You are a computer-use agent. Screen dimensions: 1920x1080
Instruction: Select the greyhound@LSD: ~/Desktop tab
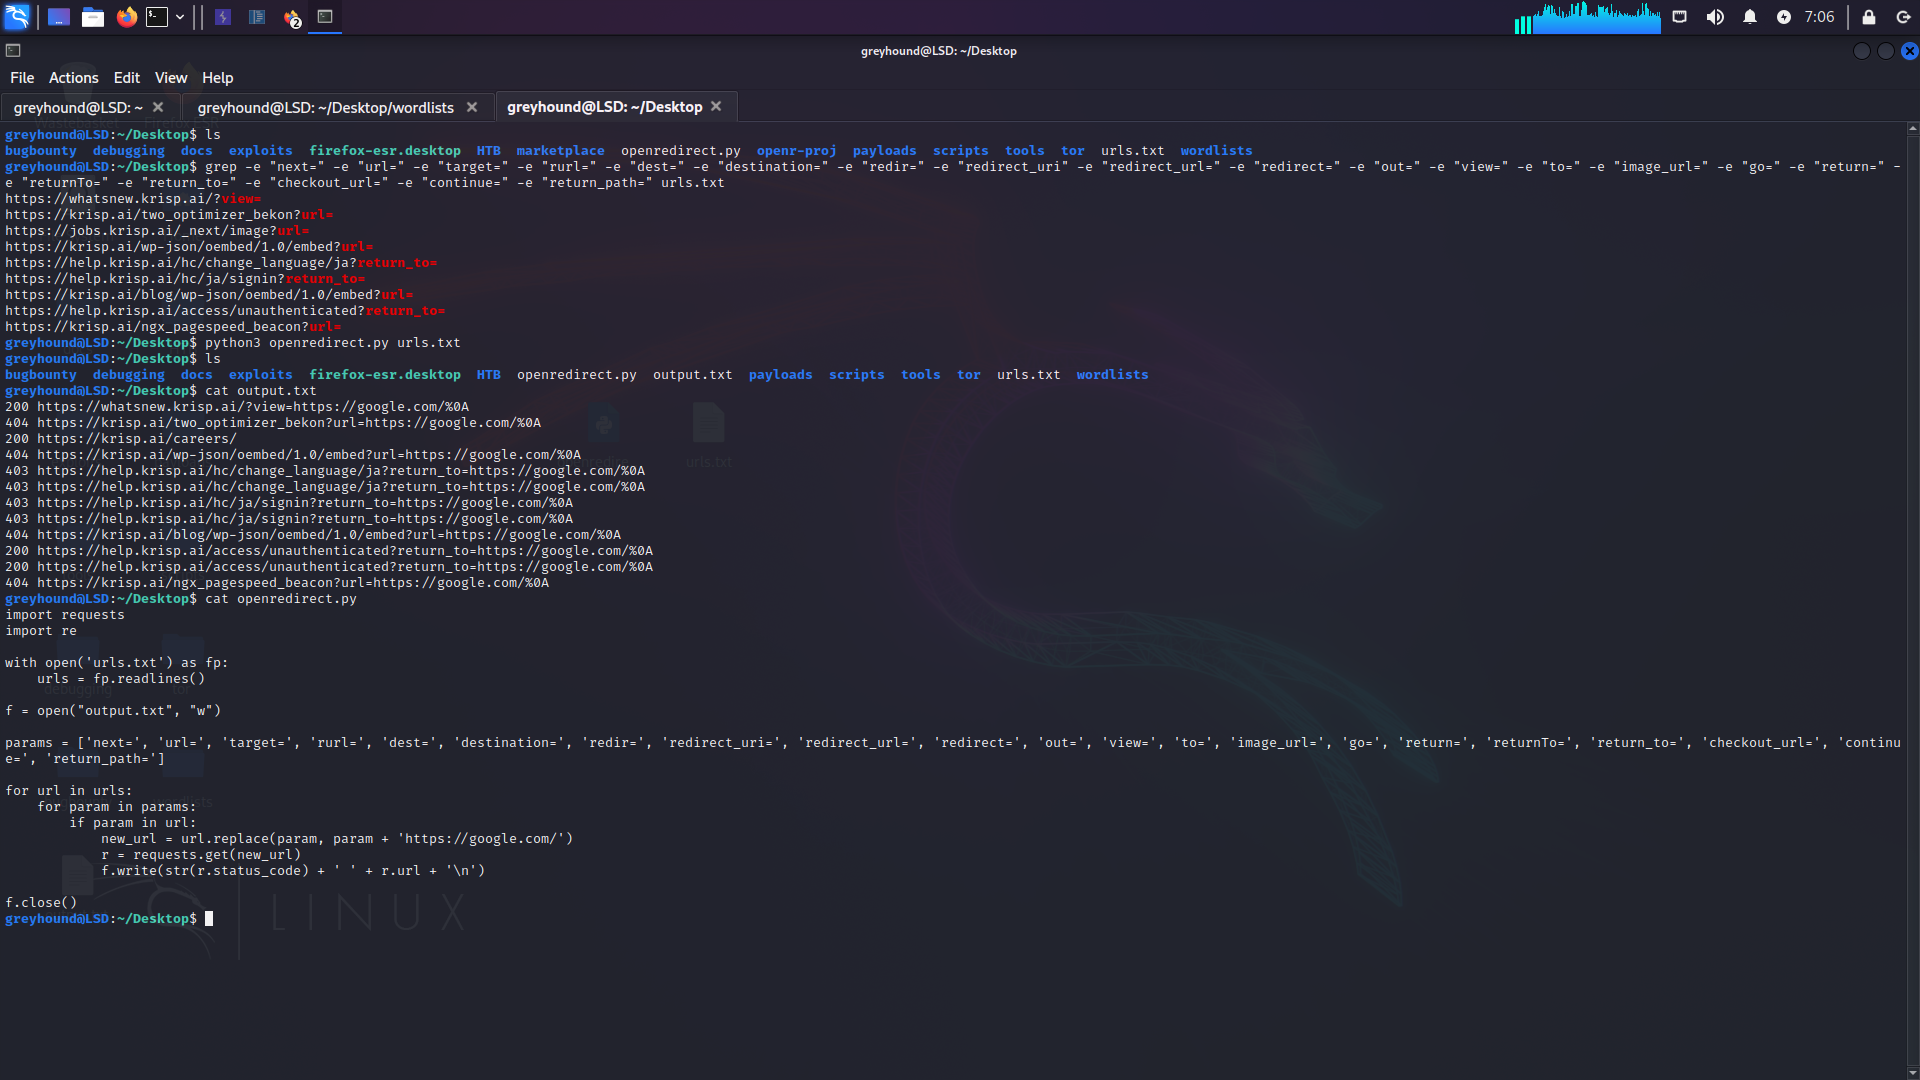604,107
